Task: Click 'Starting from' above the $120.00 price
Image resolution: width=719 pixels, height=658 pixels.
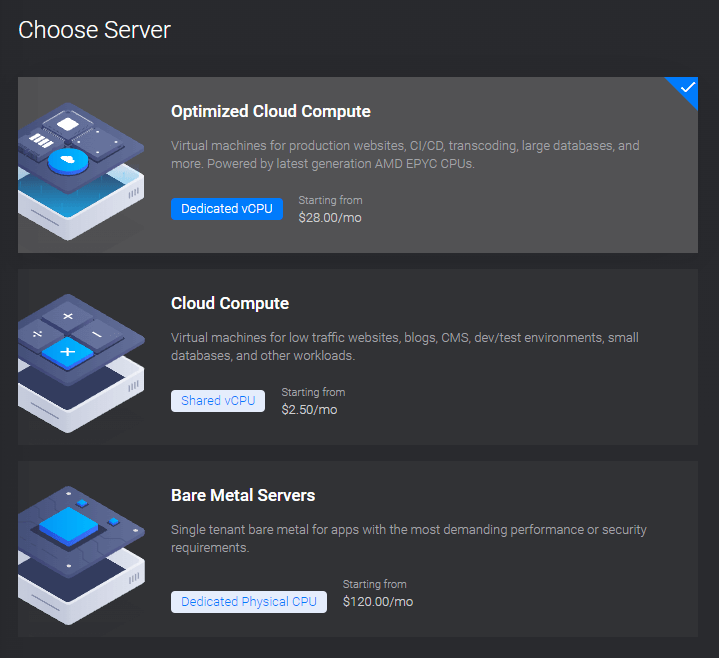Action: click(374, 584)
